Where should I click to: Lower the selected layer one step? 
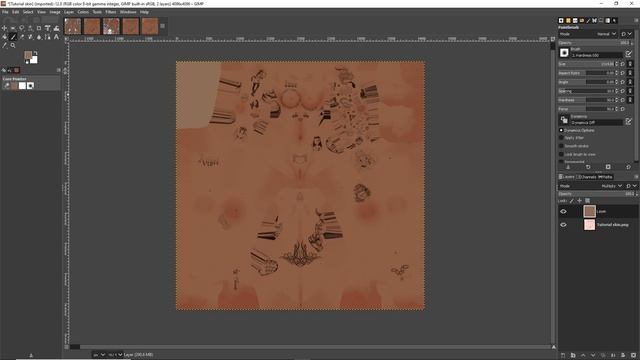point(593,356)
